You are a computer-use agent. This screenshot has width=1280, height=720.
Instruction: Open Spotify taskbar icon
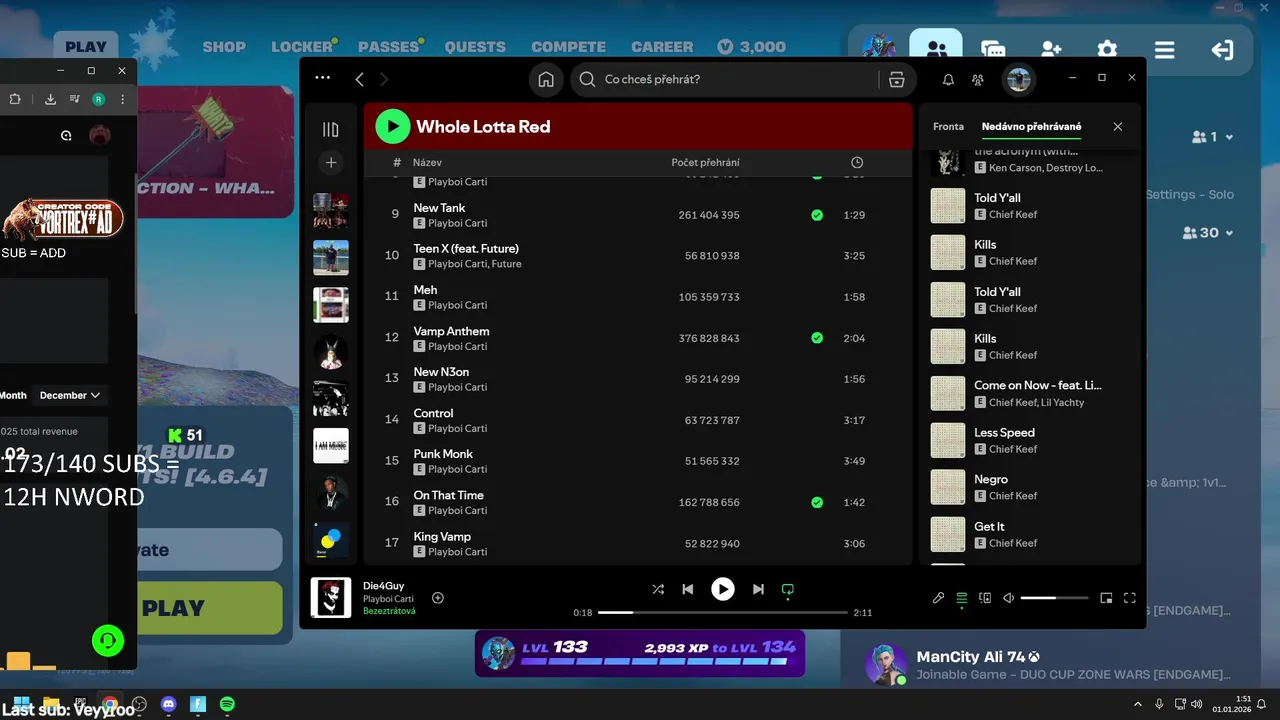pyautogui.click(x=227, y=704)
